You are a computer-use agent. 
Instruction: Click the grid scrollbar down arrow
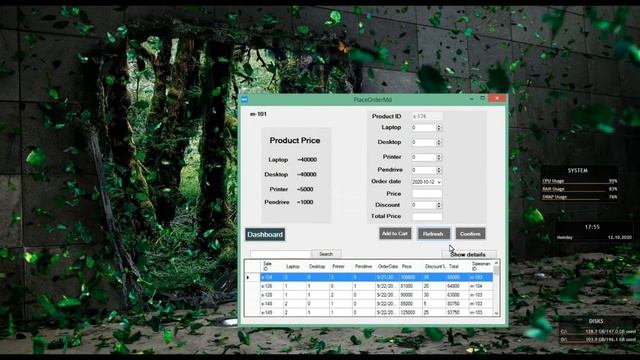(496, 313)
